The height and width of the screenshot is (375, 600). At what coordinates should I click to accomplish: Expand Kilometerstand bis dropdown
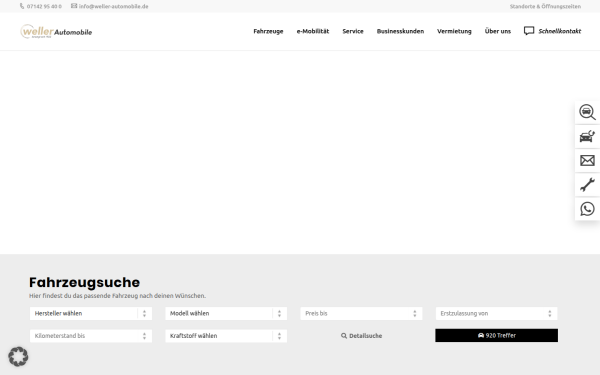[x=91, y=336]
